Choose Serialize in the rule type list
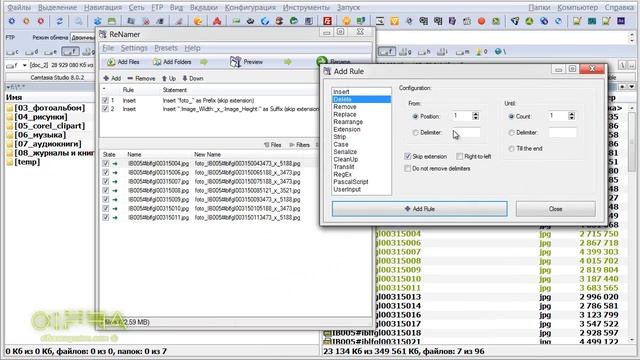This screenshot has width=640, height=360. tap(345, 152)
